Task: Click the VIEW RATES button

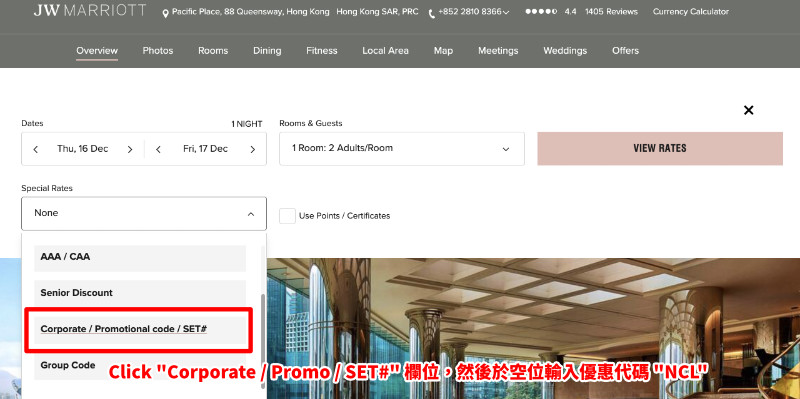Action: 660,148
